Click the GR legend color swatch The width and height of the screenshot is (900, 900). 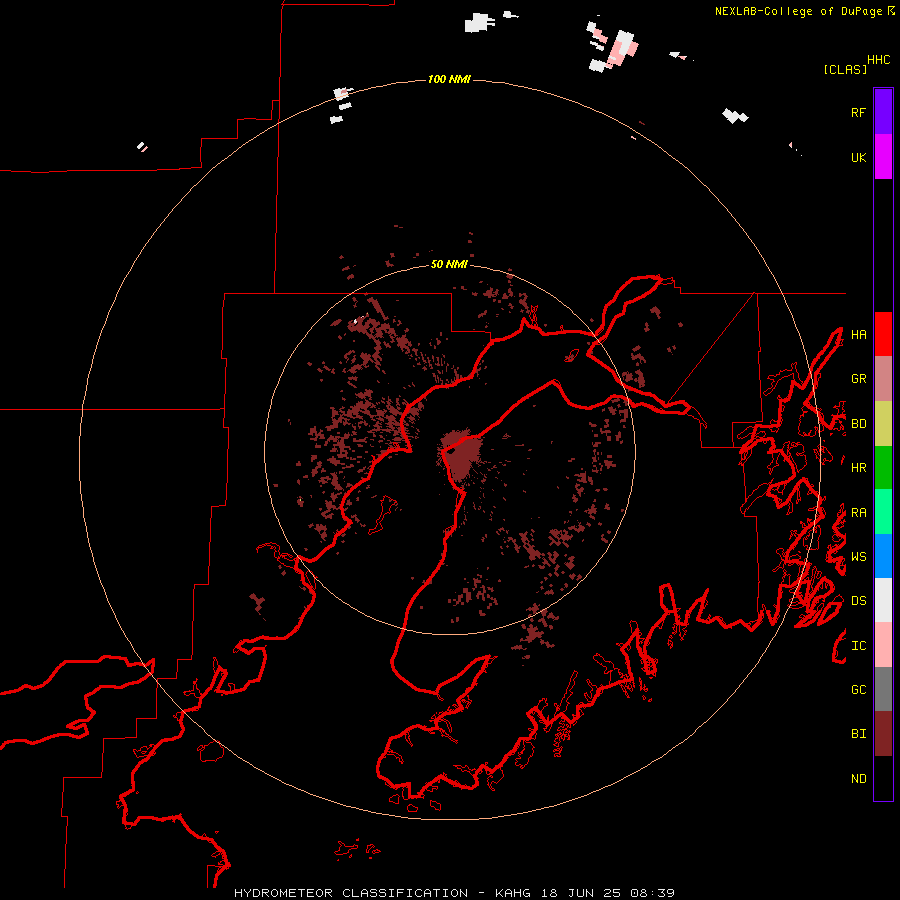pos(883,379)
